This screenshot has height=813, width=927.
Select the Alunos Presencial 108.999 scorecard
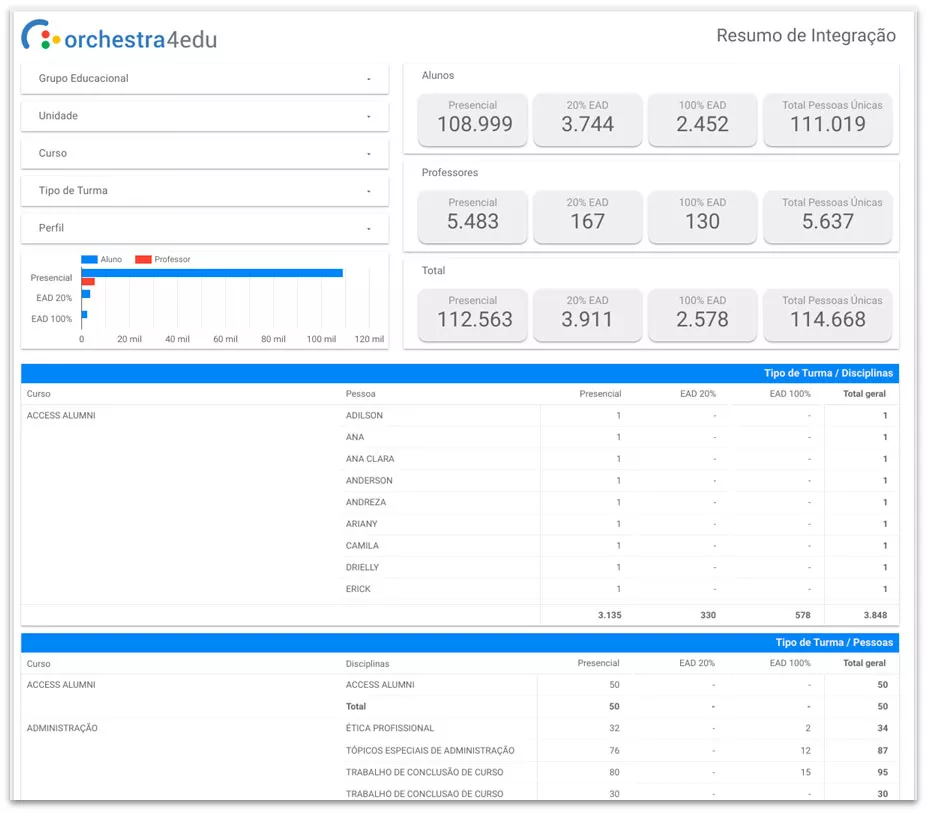473,119
